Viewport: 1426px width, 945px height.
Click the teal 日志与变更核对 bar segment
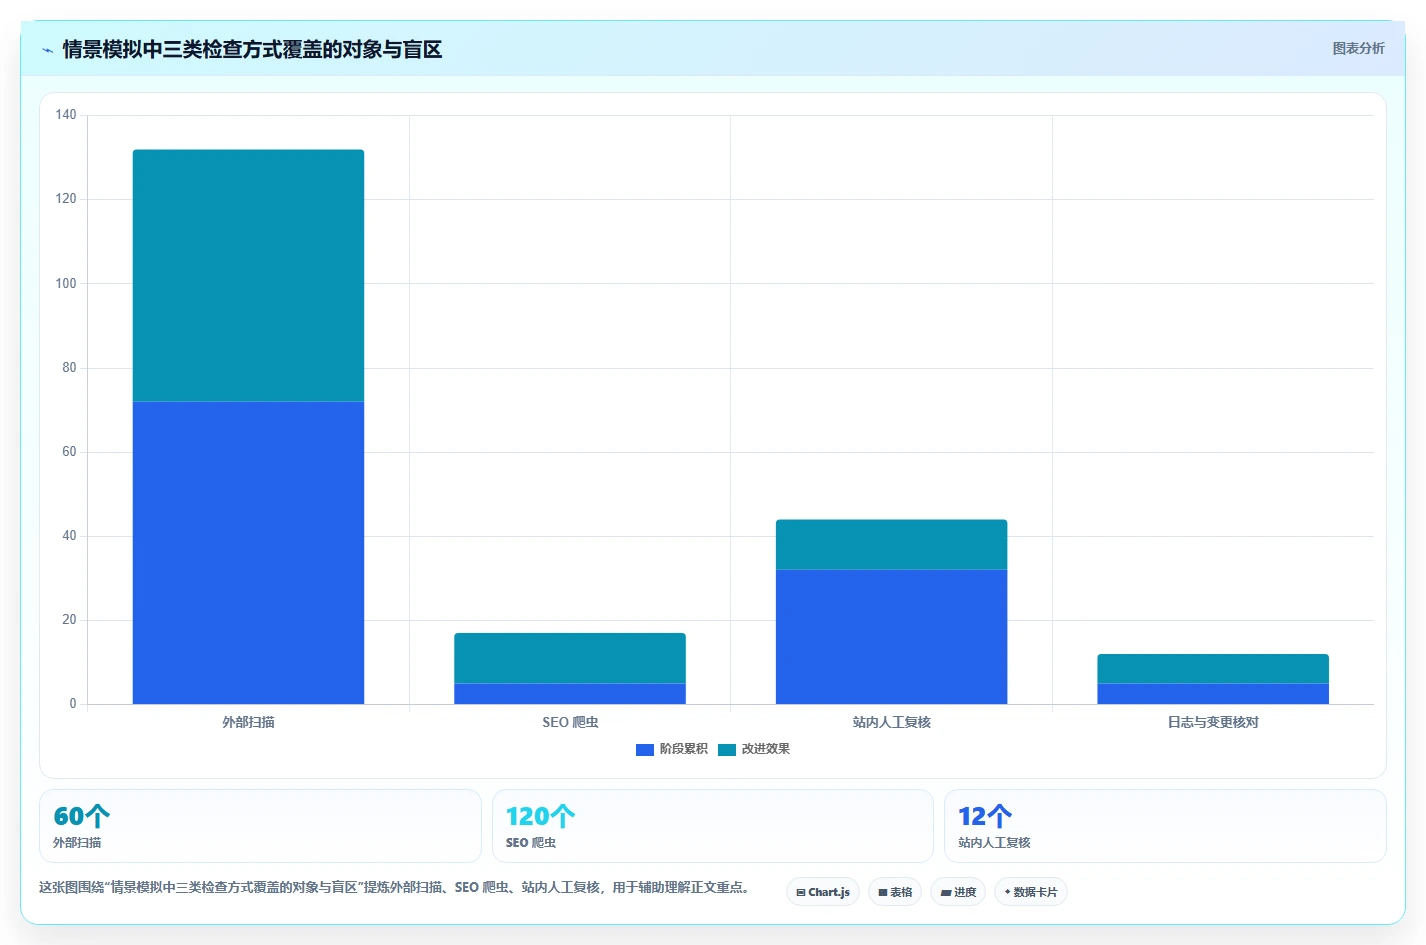click(x=1213, y=669)
